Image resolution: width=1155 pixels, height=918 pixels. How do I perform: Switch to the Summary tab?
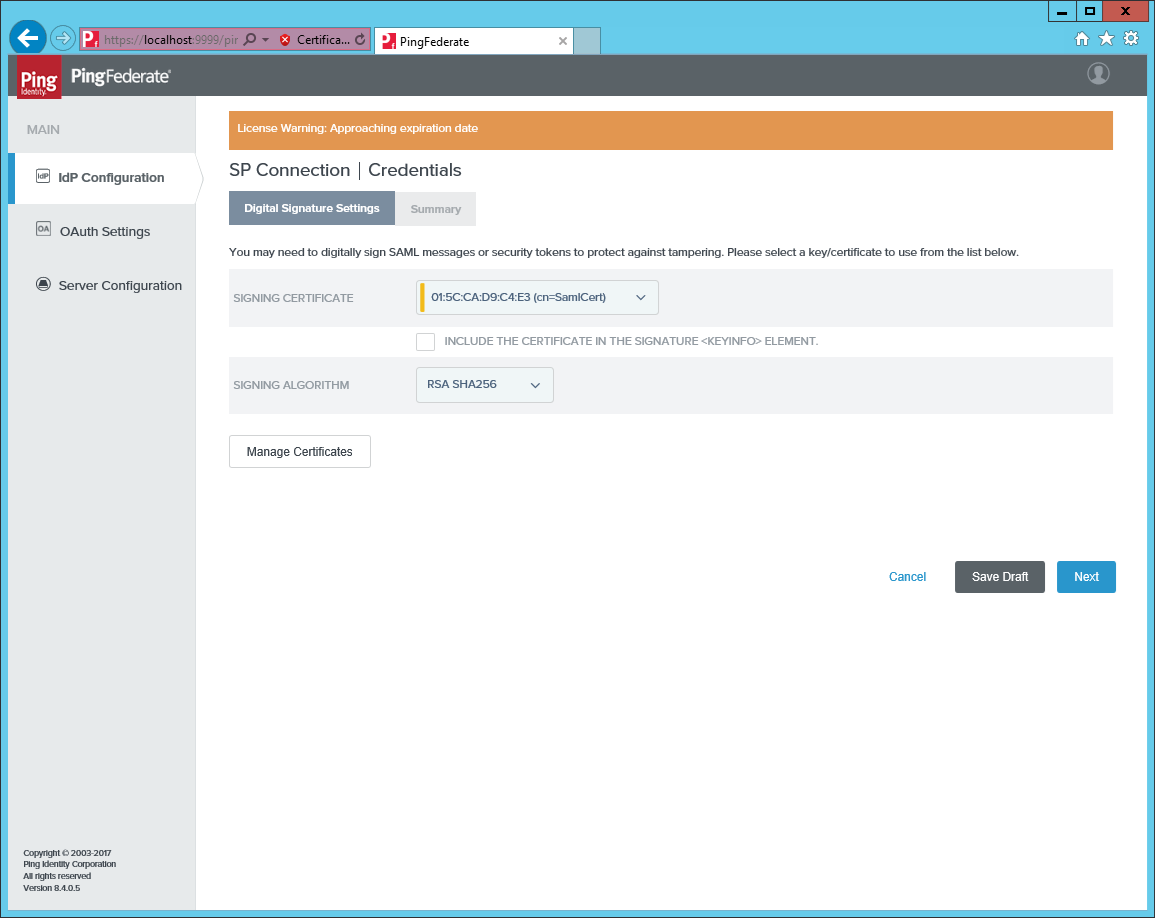(435, 209)
